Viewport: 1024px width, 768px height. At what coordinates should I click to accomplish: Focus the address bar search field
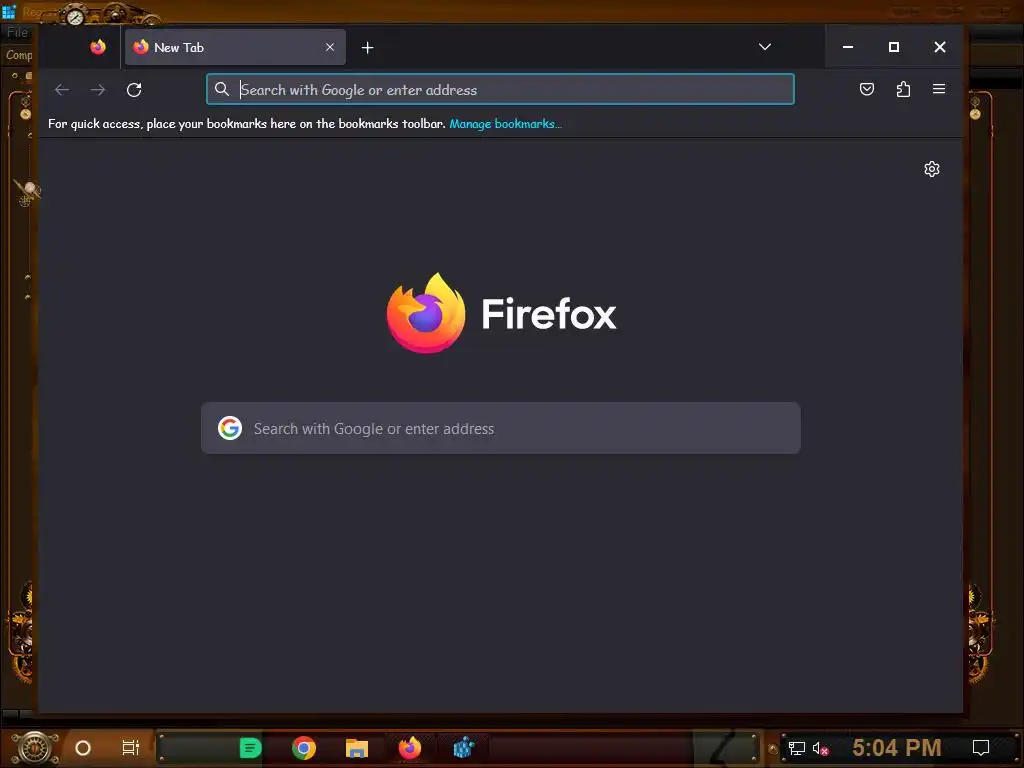point(500,89)
